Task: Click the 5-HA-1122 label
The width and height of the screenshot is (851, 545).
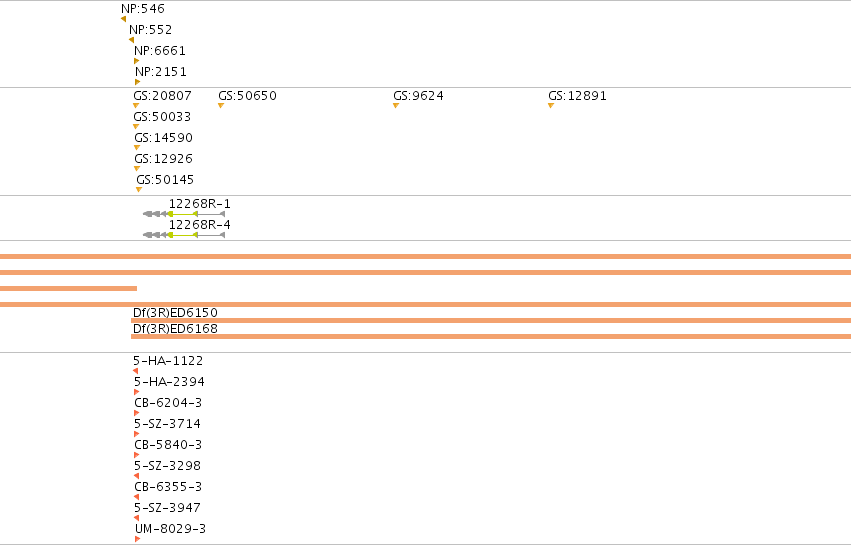Action: tap(168, 361)
